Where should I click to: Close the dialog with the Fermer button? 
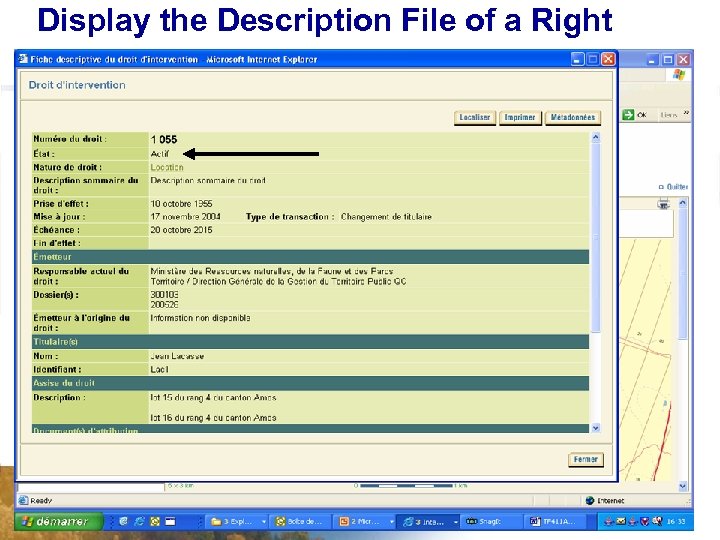coord(585,459)
